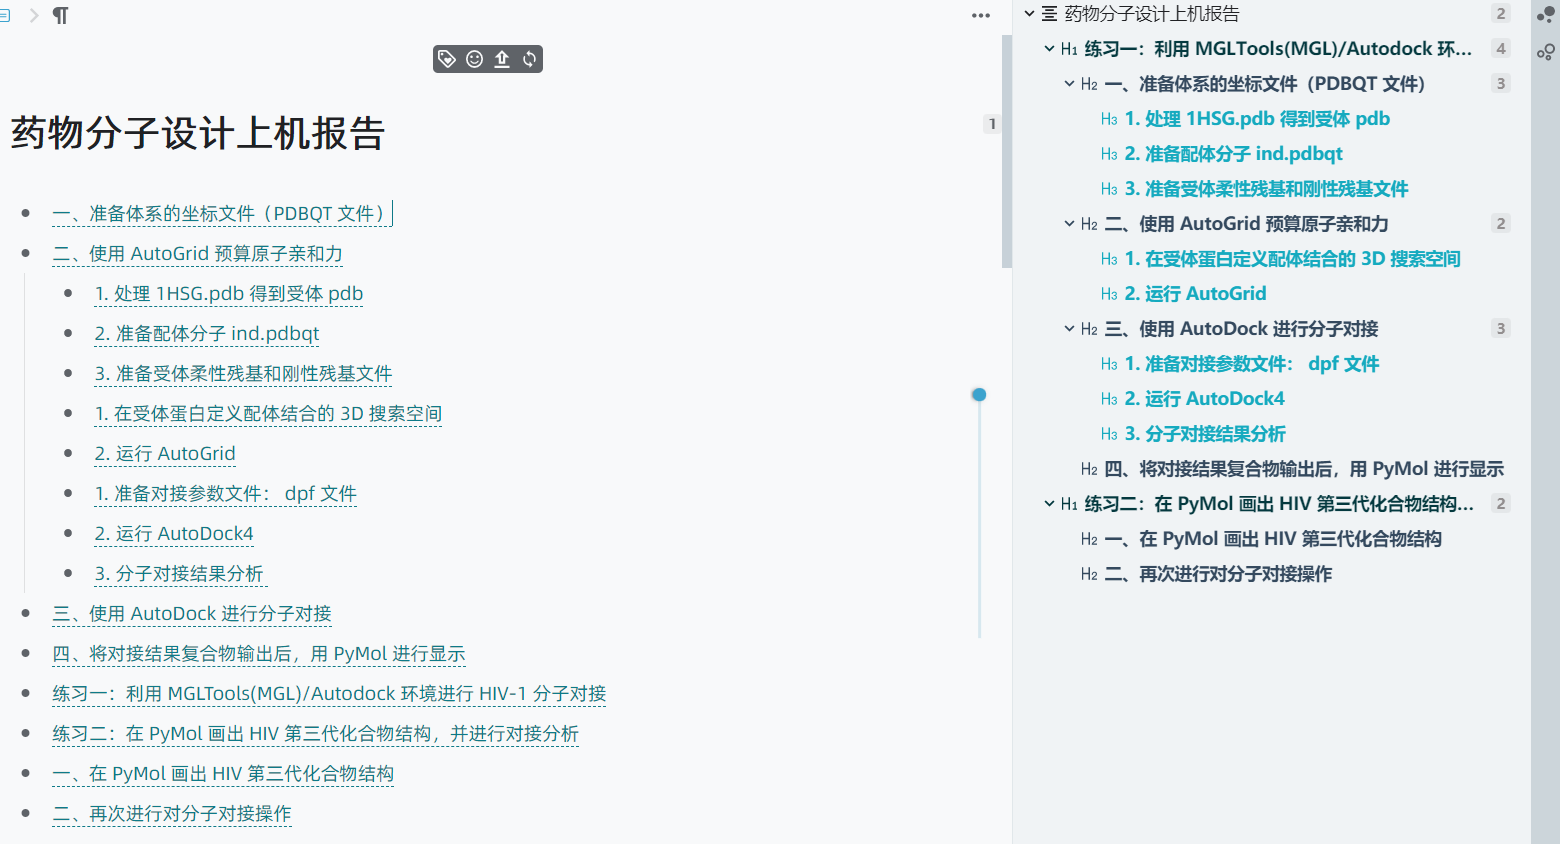Open link 3. 分子对接结果分析 in document list

(x=179, y=574)
